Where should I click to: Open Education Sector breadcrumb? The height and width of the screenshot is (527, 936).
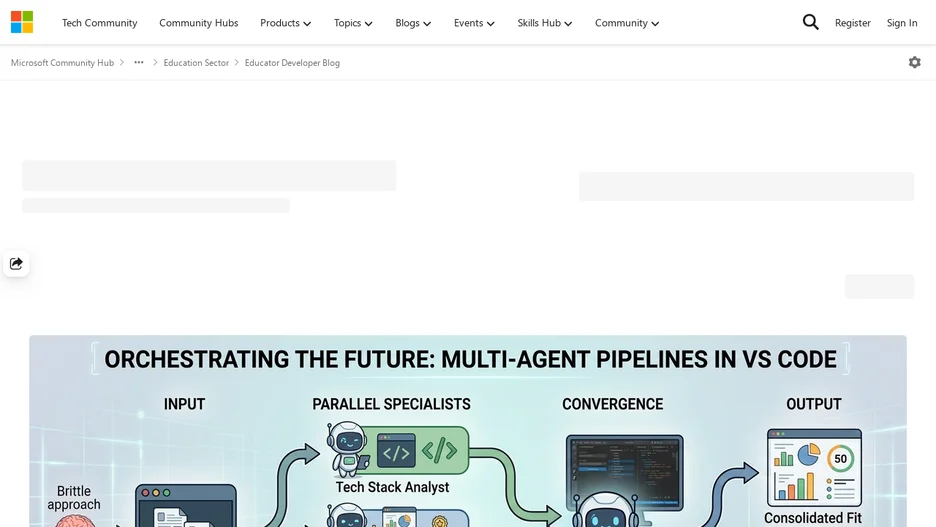pos(196,63)
